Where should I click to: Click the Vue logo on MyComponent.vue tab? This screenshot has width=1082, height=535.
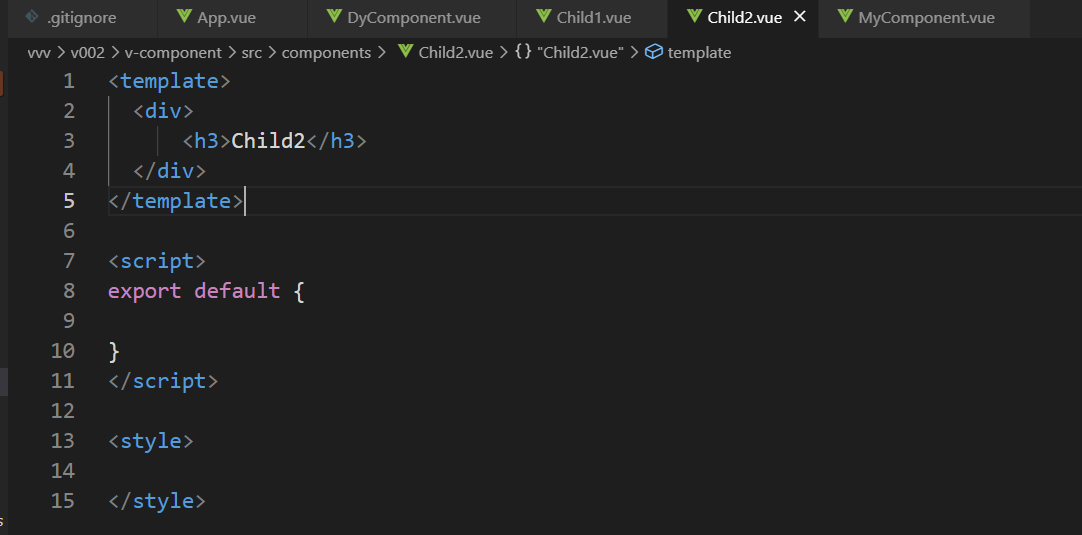845,17
